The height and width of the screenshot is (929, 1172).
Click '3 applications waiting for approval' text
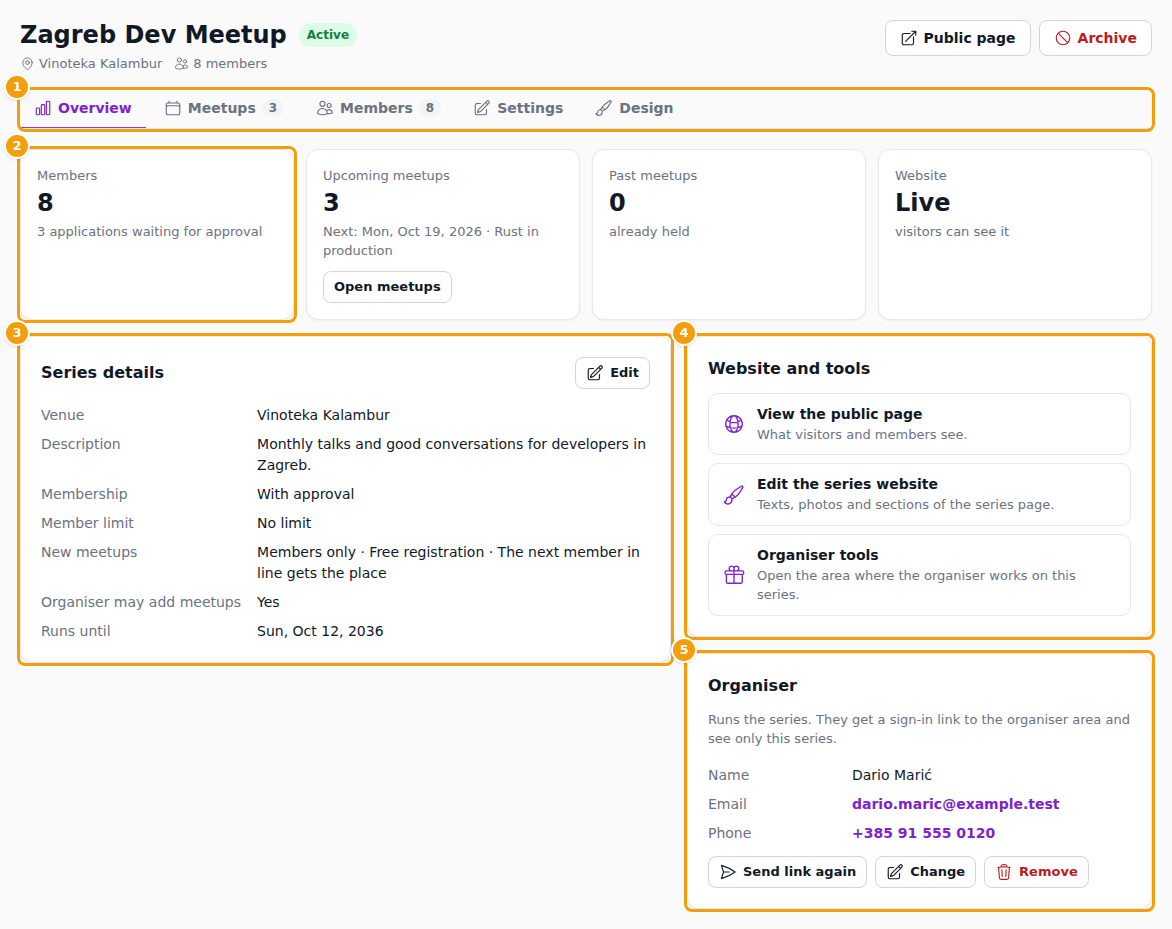pyautogui.click(x=149, y=232)
